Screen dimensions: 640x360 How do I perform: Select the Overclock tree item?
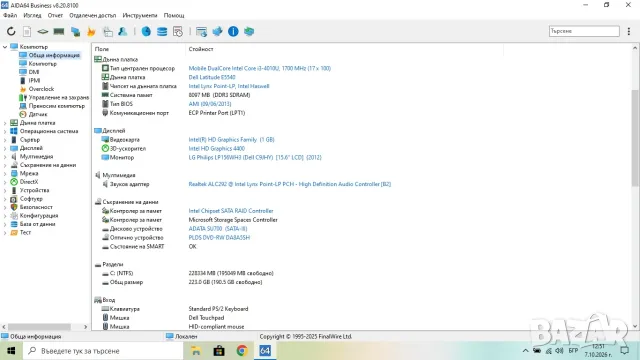pyautogui.click(x=41, y=89)
